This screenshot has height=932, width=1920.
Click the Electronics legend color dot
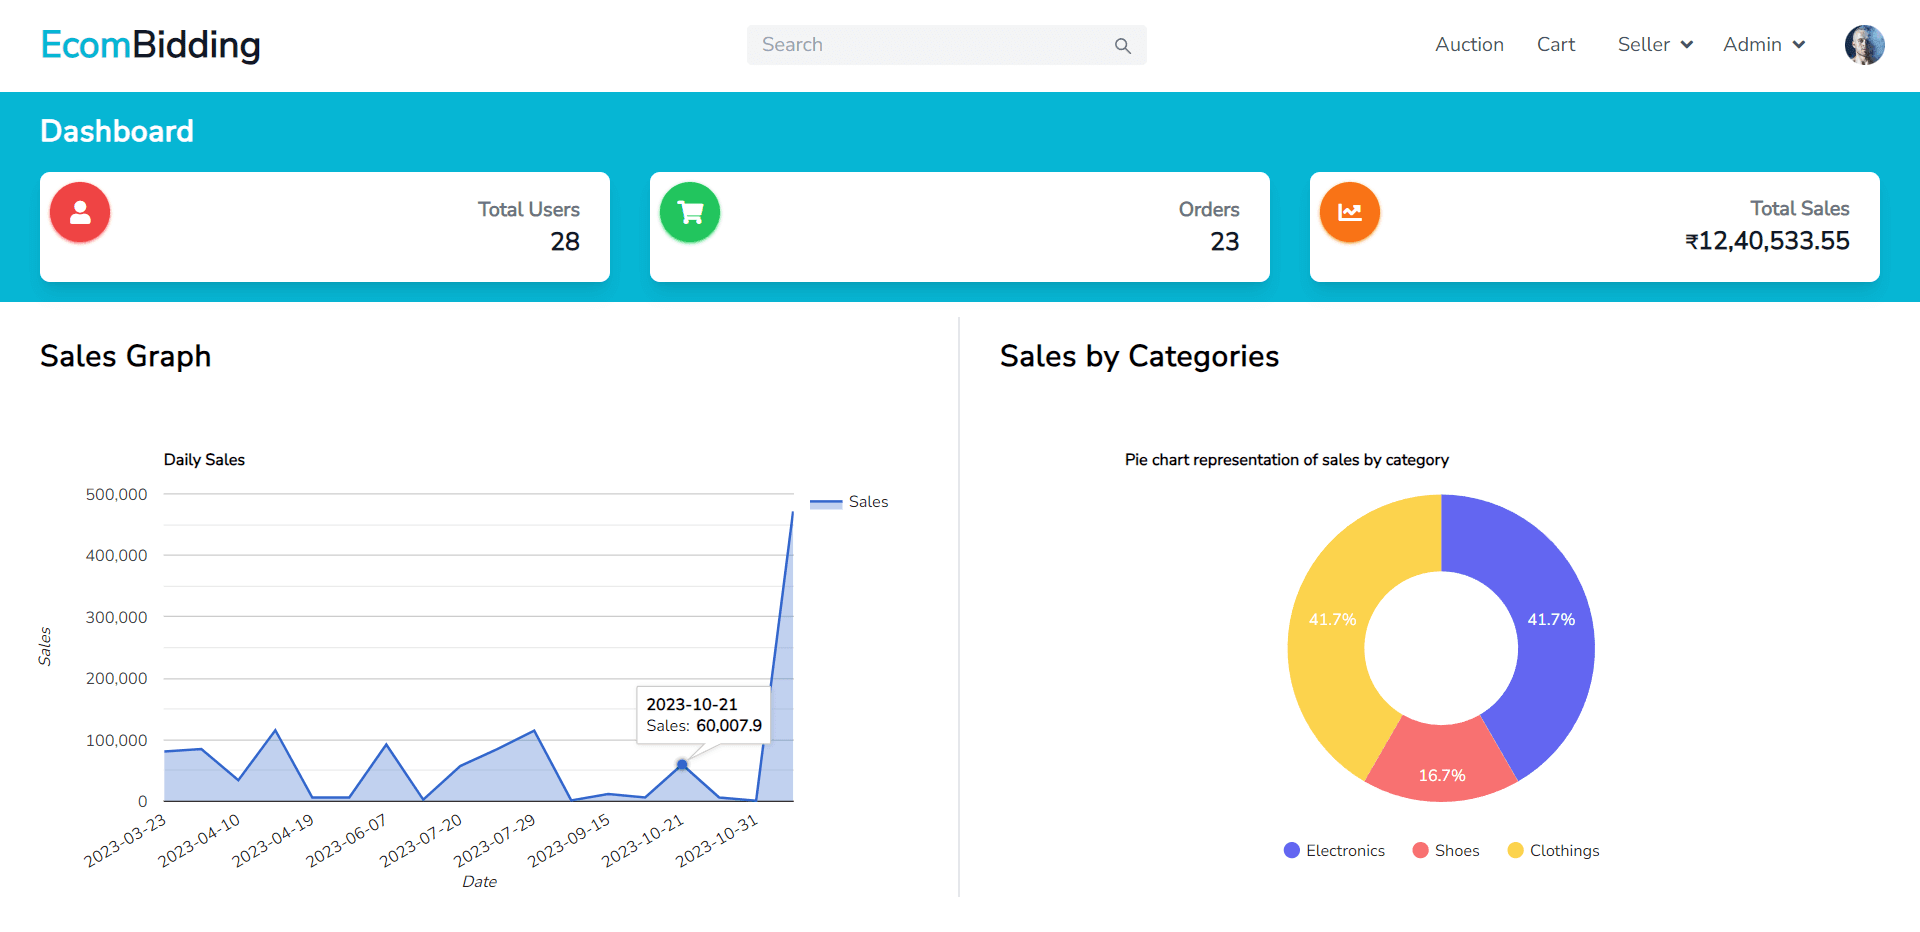tap(1291, 850)
